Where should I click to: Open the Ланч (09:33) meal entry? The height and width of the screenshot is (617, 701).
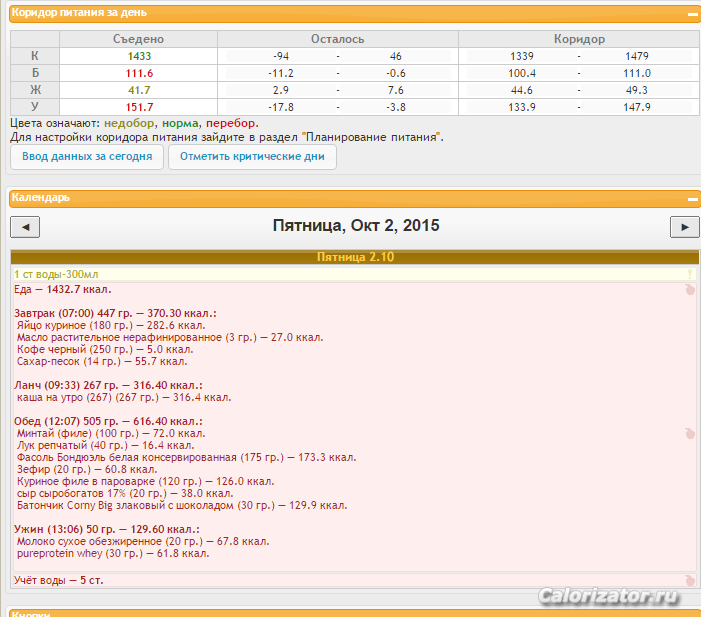point(108,385)
